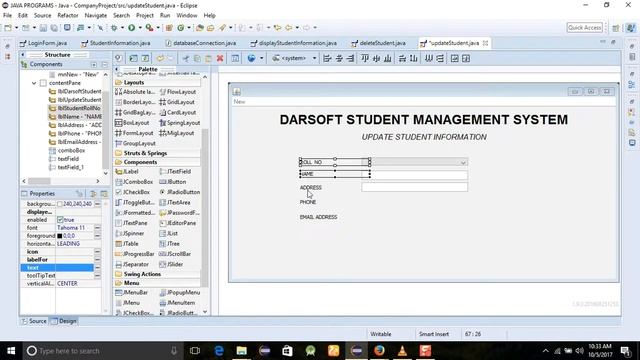Viewport: 640px width, 360px height.
Task: Click the Cut scissors icon in designer toolbar
Action: [186, 58]
